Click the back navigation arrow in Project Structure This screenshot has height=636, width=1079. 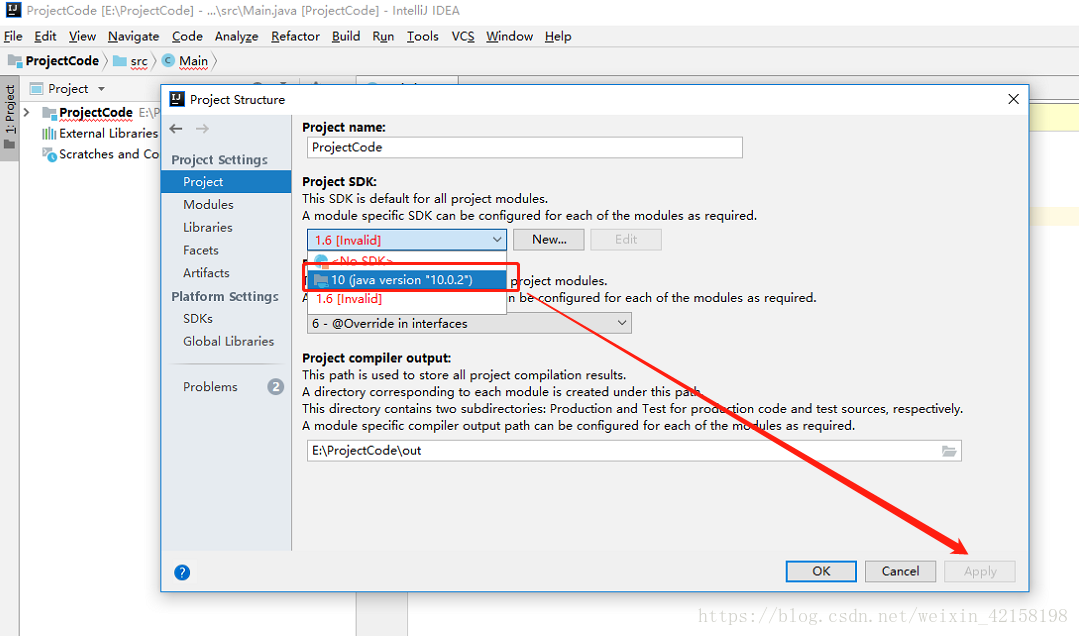click(175, 128)
